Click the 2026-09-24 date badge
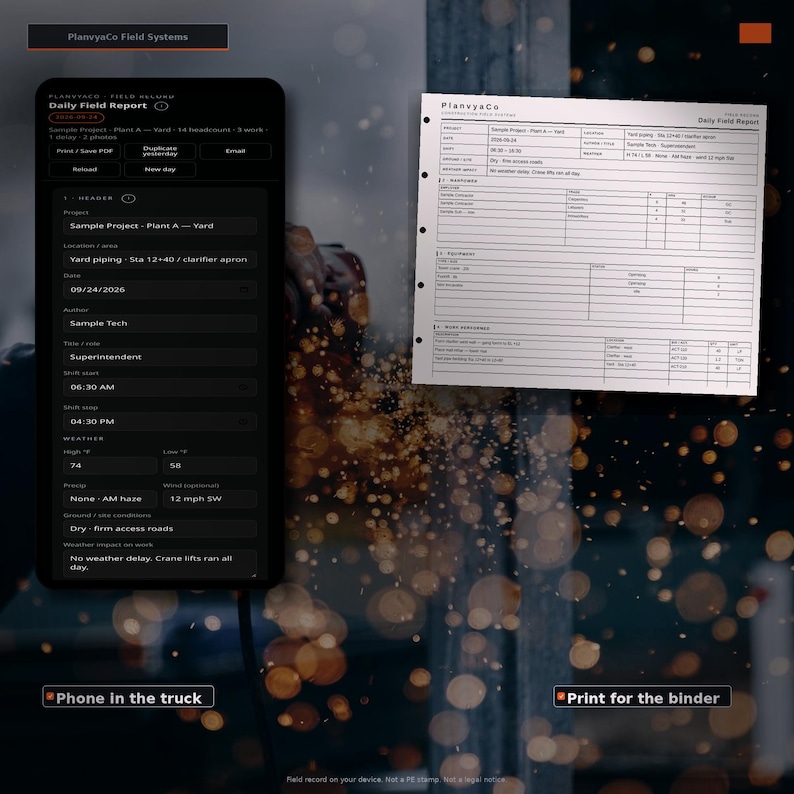This screenshot has width=794, height=794. click(x=76, y=117)
